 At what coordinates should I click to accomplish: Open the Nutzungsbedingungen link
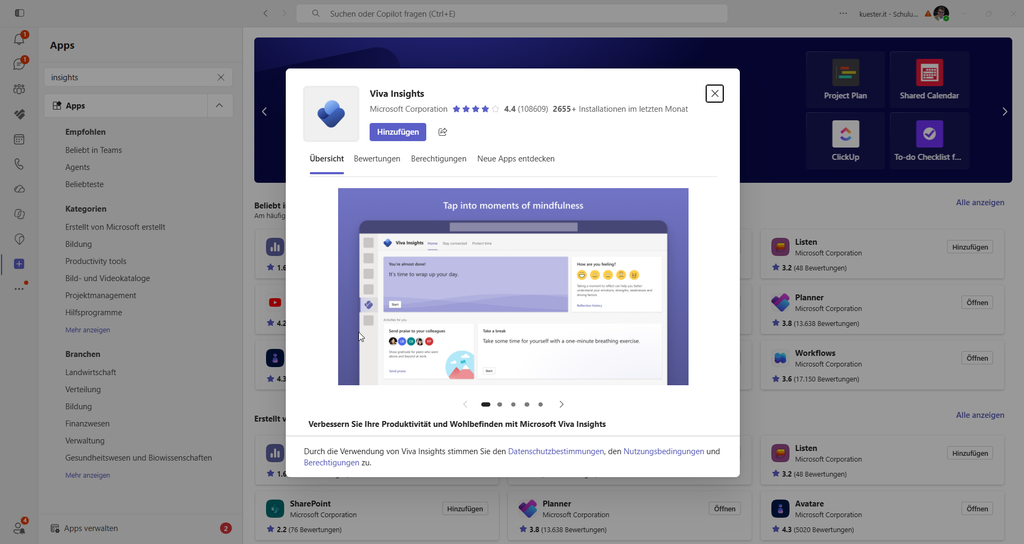[664, 451]
